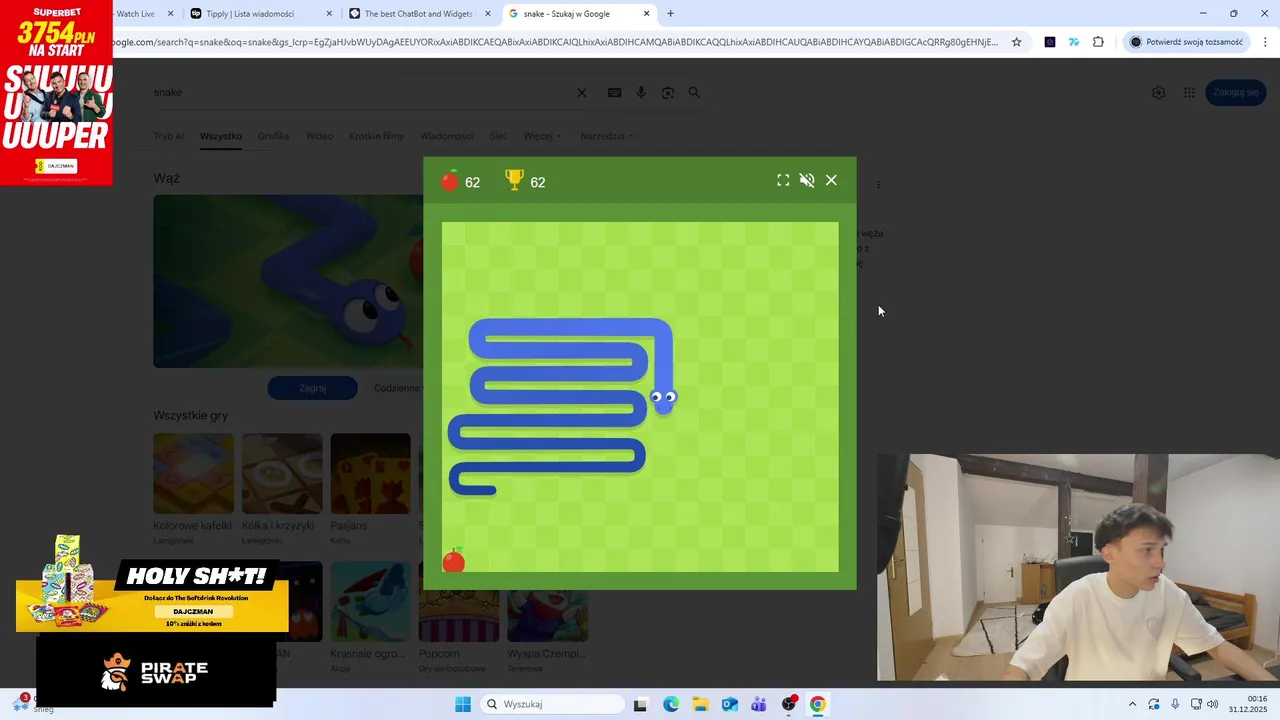This screenshot has width=1280, height=720.
Task: Open the Pasjans game thumbnail
Action: tap(370, 473)
